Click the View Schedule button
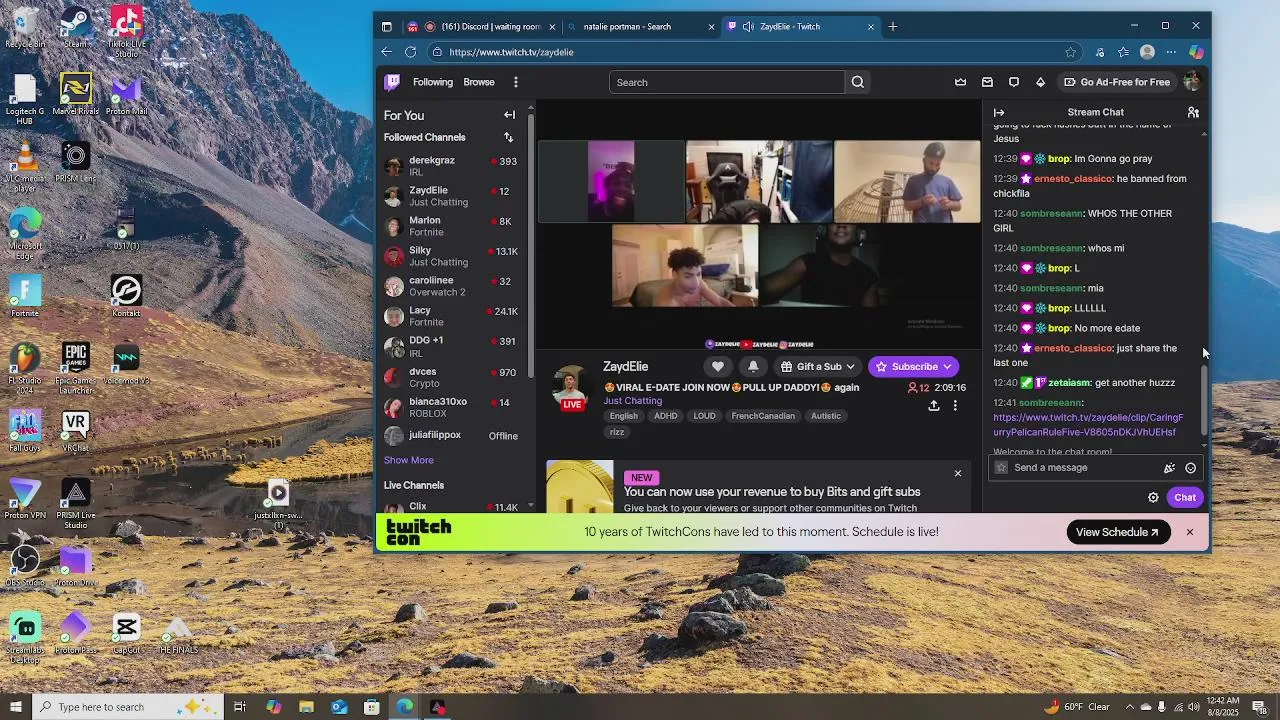This screenshot has height=720, width=1280. click(1118, 532)
